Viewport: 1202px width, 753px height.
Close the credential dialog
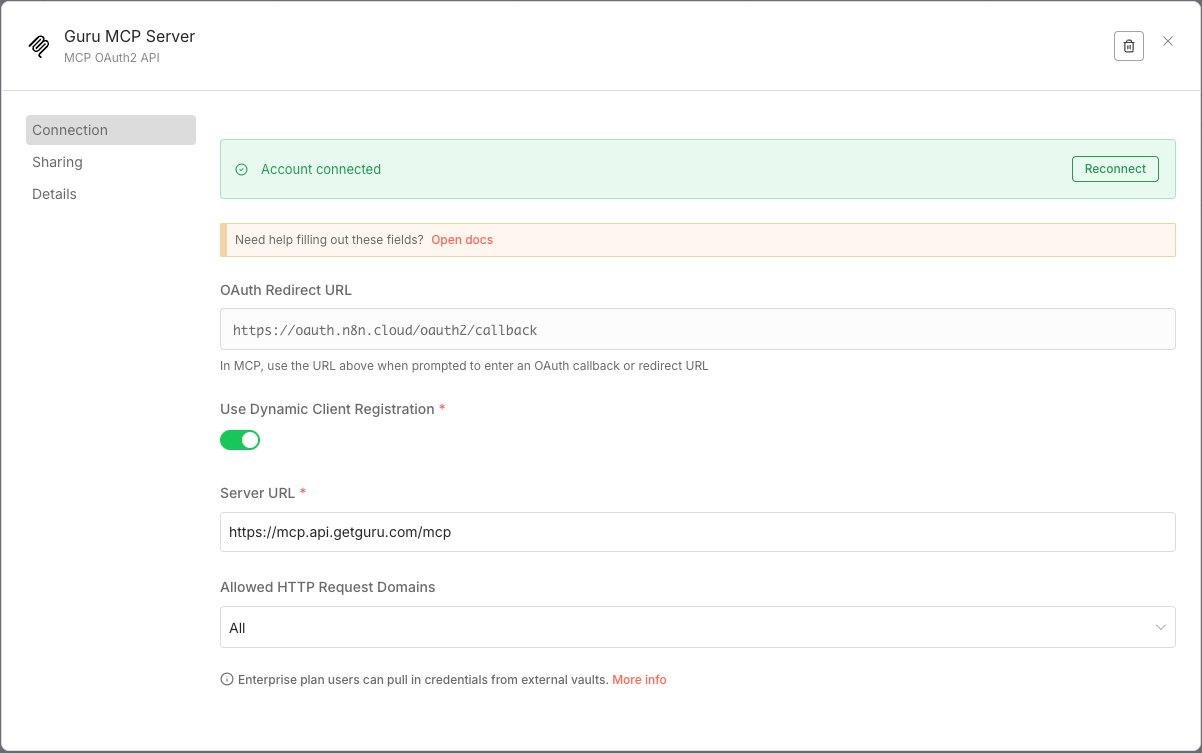pos(1168,41)
